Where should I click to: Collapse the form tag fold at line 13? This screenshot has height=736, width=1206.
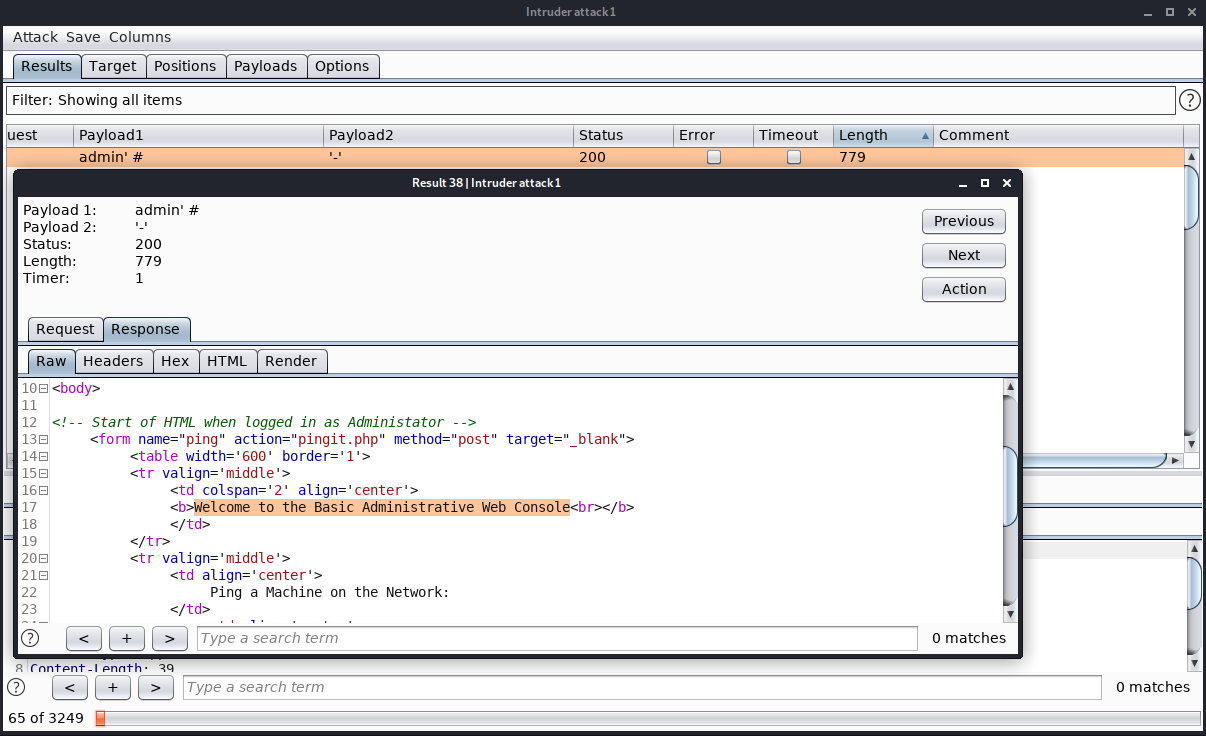tap(44, 439)
